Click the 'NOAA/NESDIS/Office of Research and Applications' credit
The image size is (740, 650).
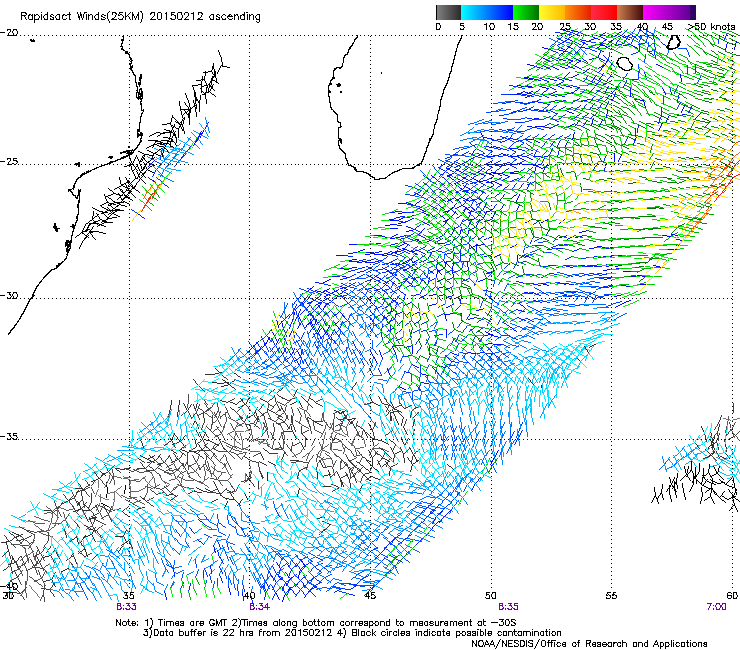click(589, 644)
